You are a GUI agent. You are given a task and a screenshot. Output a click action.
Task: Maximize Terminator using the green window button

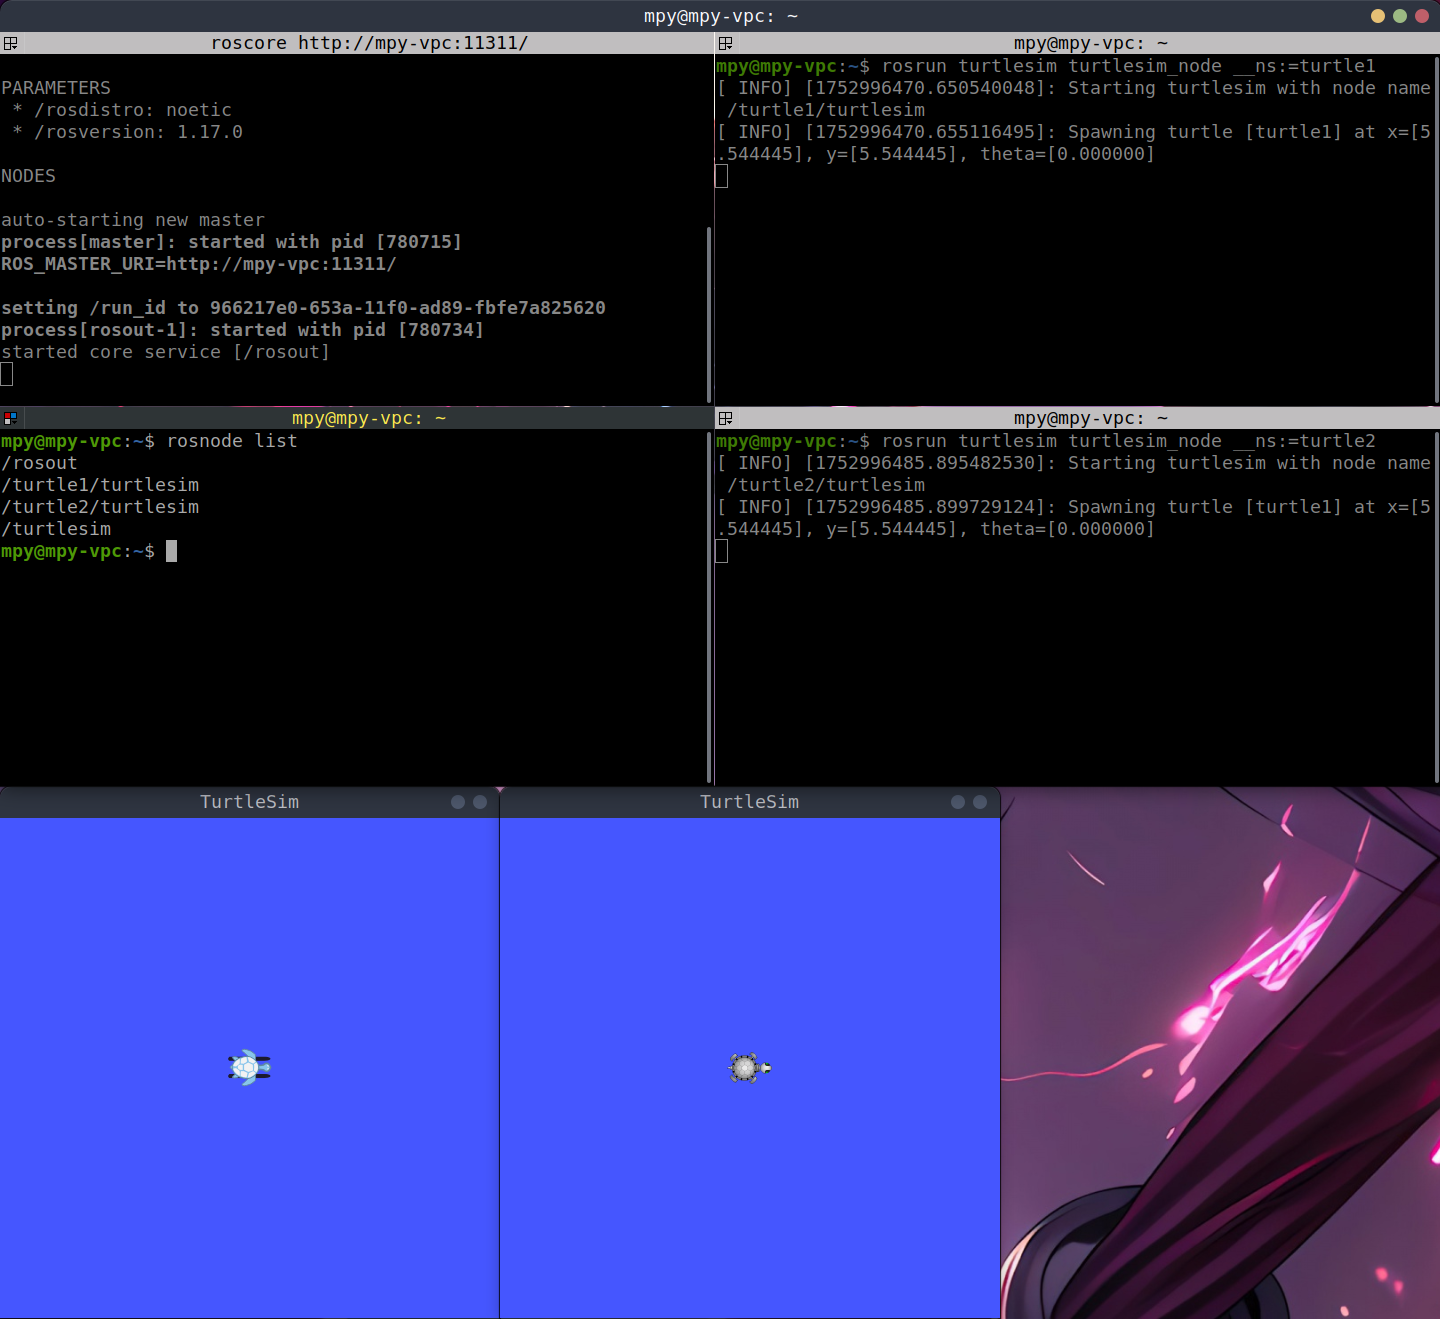(1399, 16)
